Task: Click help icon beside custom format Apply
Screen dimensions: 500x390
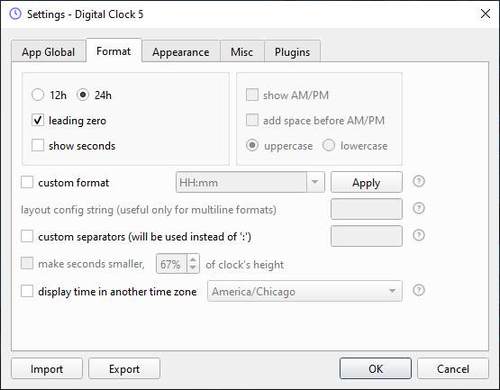Action: pos(419,181)
